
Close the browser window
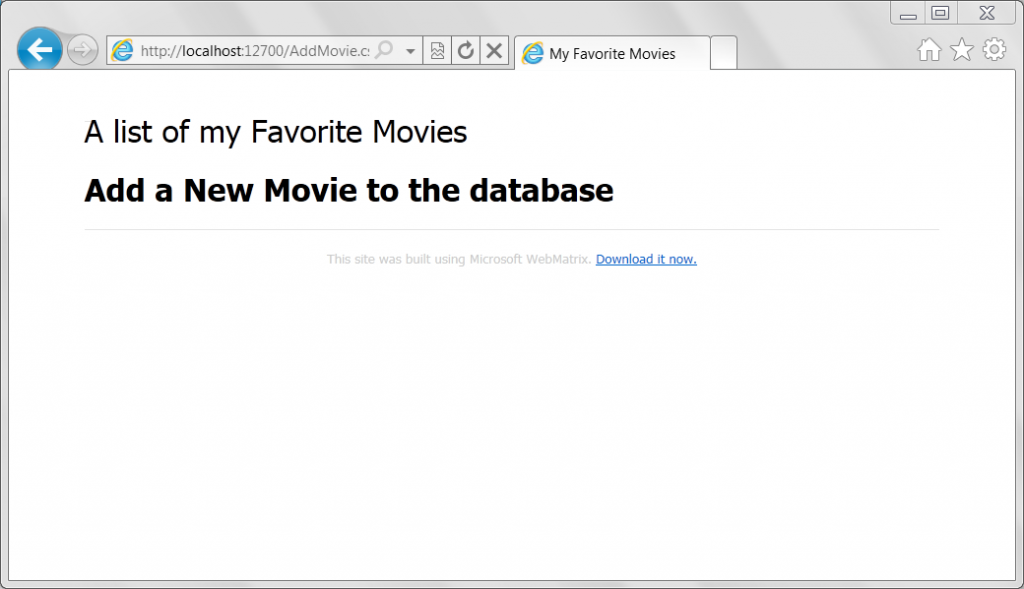tap(987, 13)
